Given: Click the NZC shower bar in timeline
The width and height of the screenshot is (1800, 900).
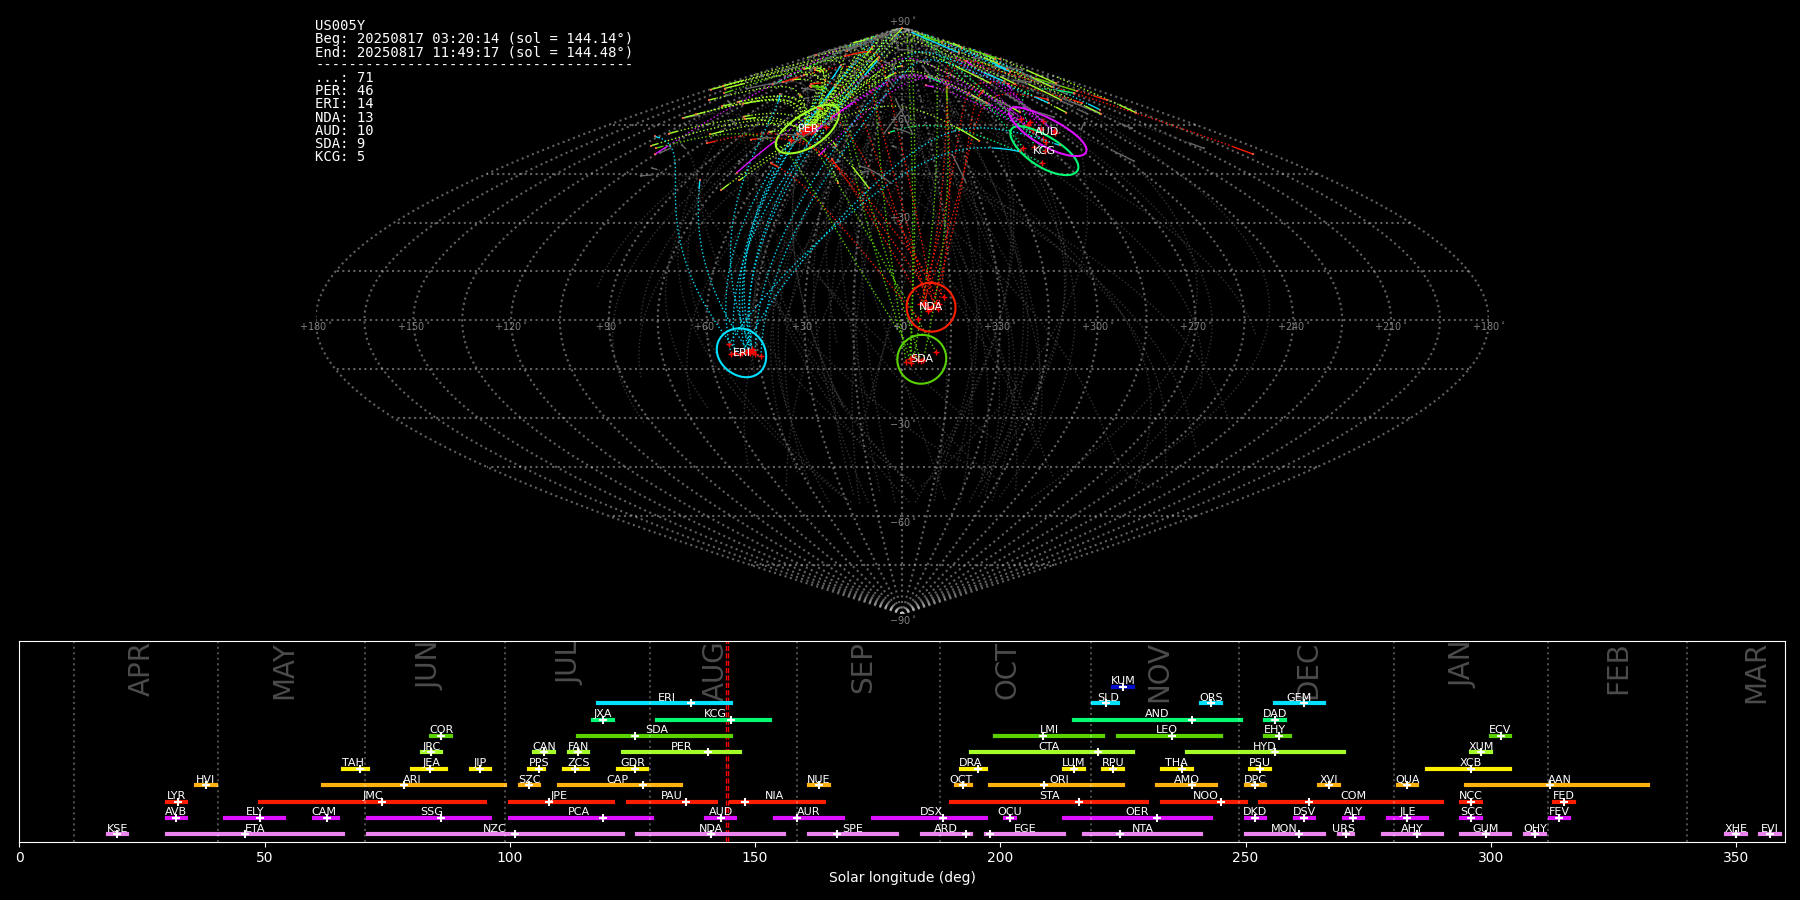Looking at the screenshot, I should coord(495,834).
